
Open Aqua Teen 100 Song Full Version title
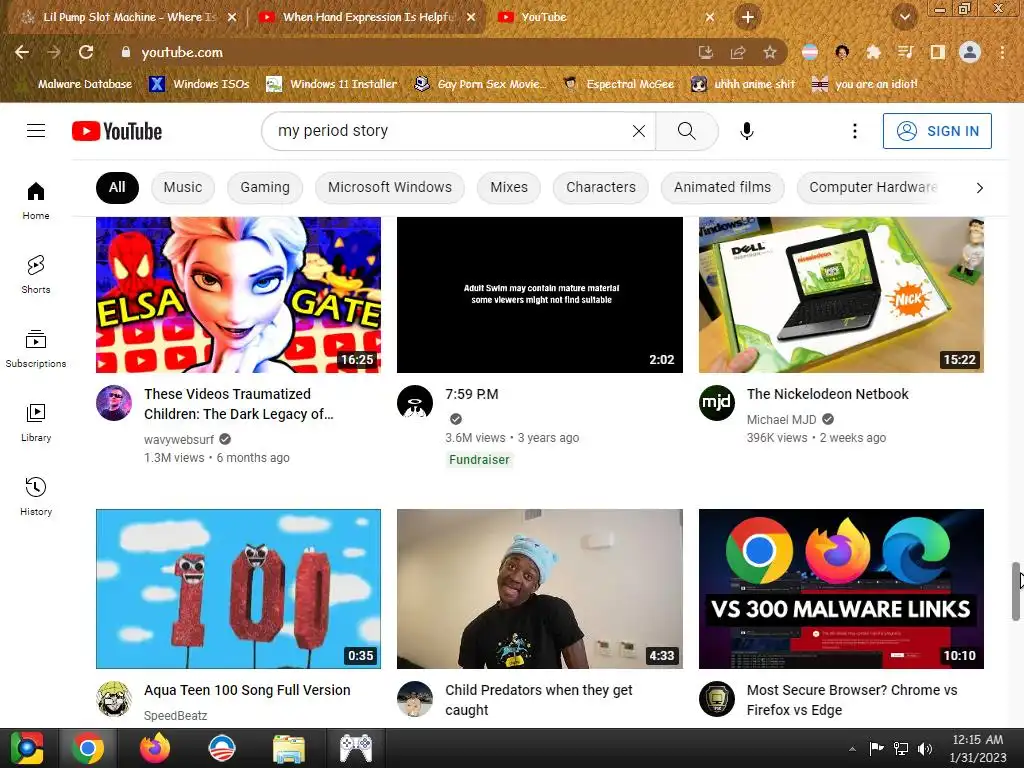(x=247, y=690)
